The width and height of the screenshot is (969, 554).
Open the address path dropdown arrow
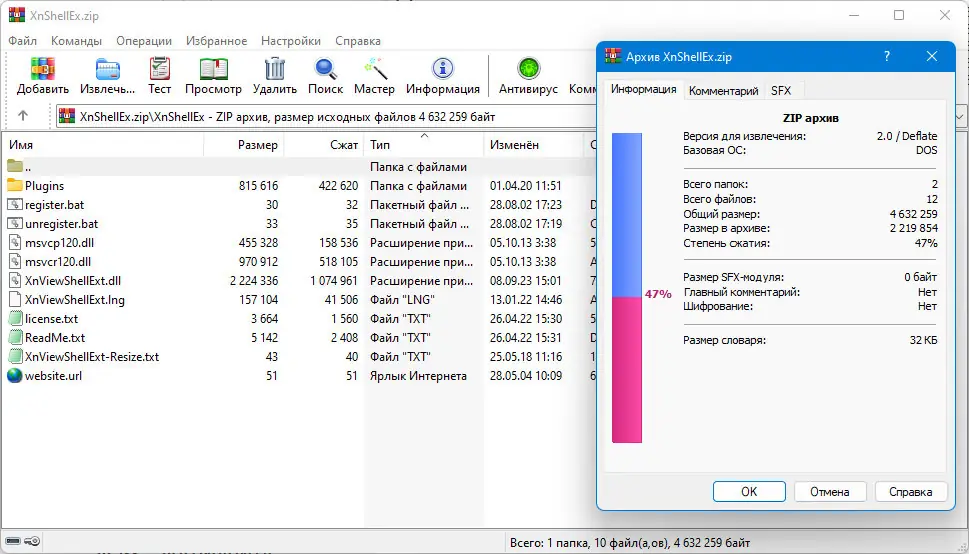pos(961,116)
